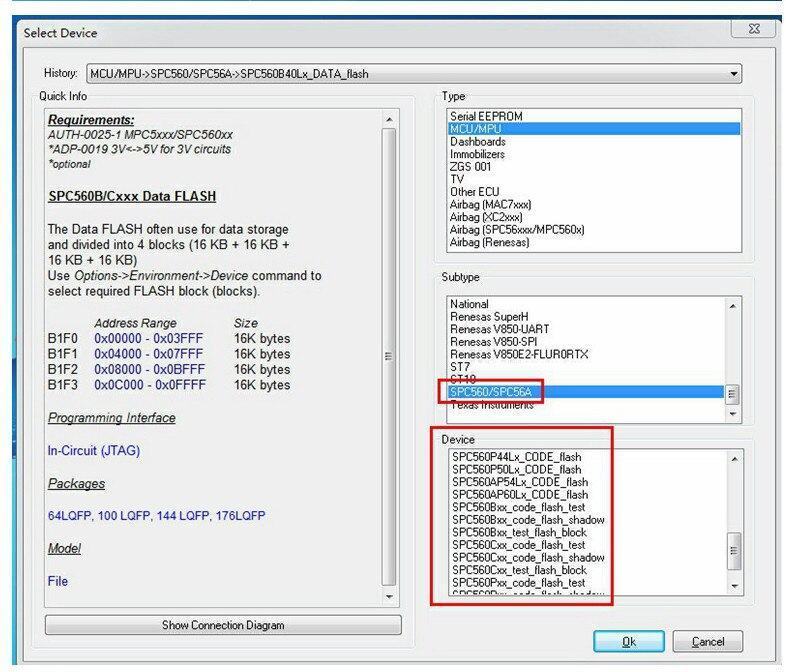786x672 pixels.
Task: Click the Cancel button
Action: tap(707, 642)
